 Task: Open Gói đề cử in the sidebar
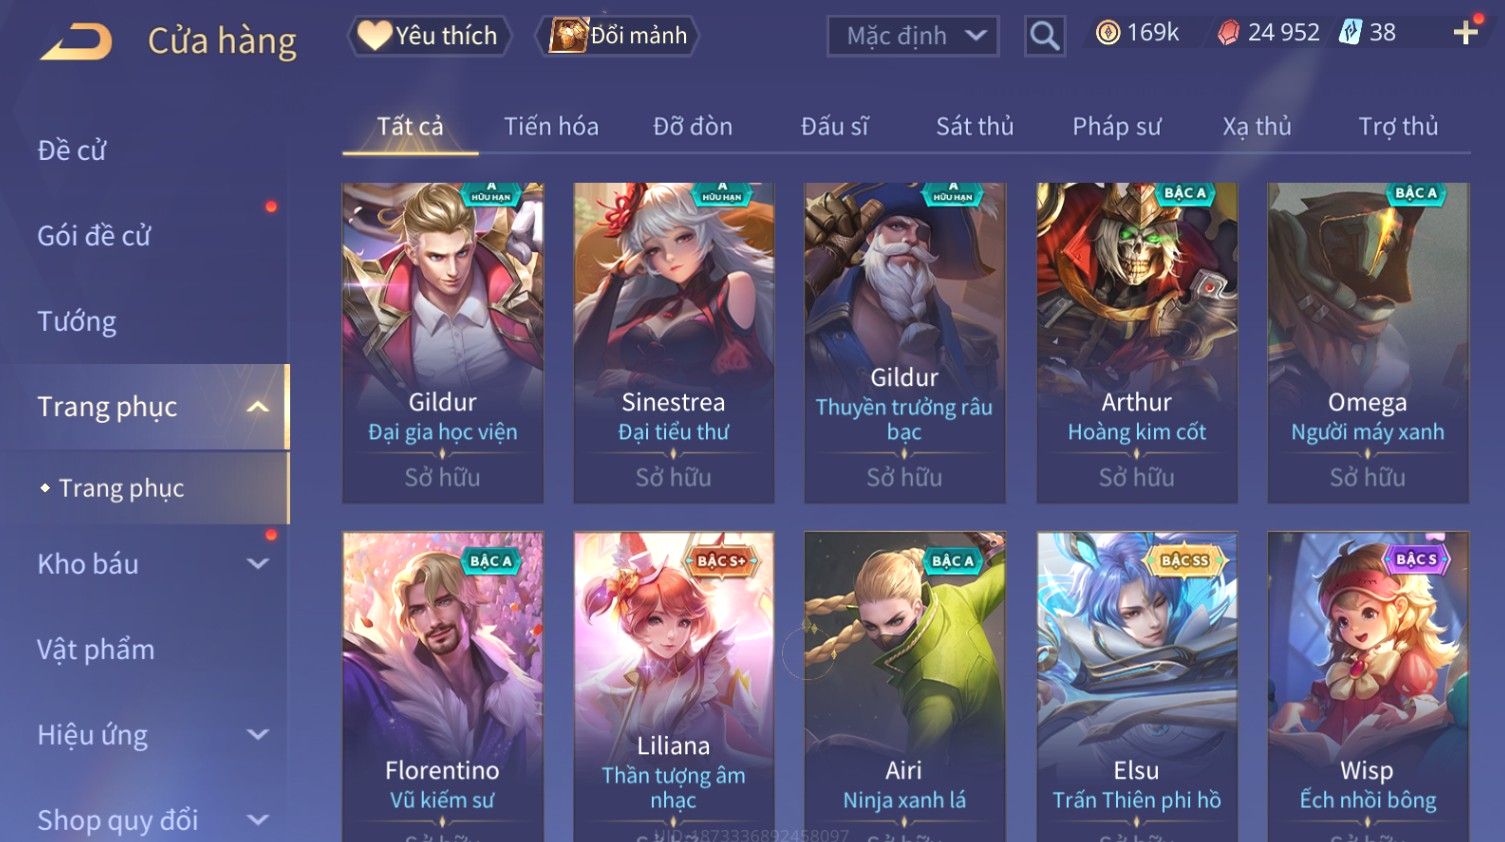94,236
